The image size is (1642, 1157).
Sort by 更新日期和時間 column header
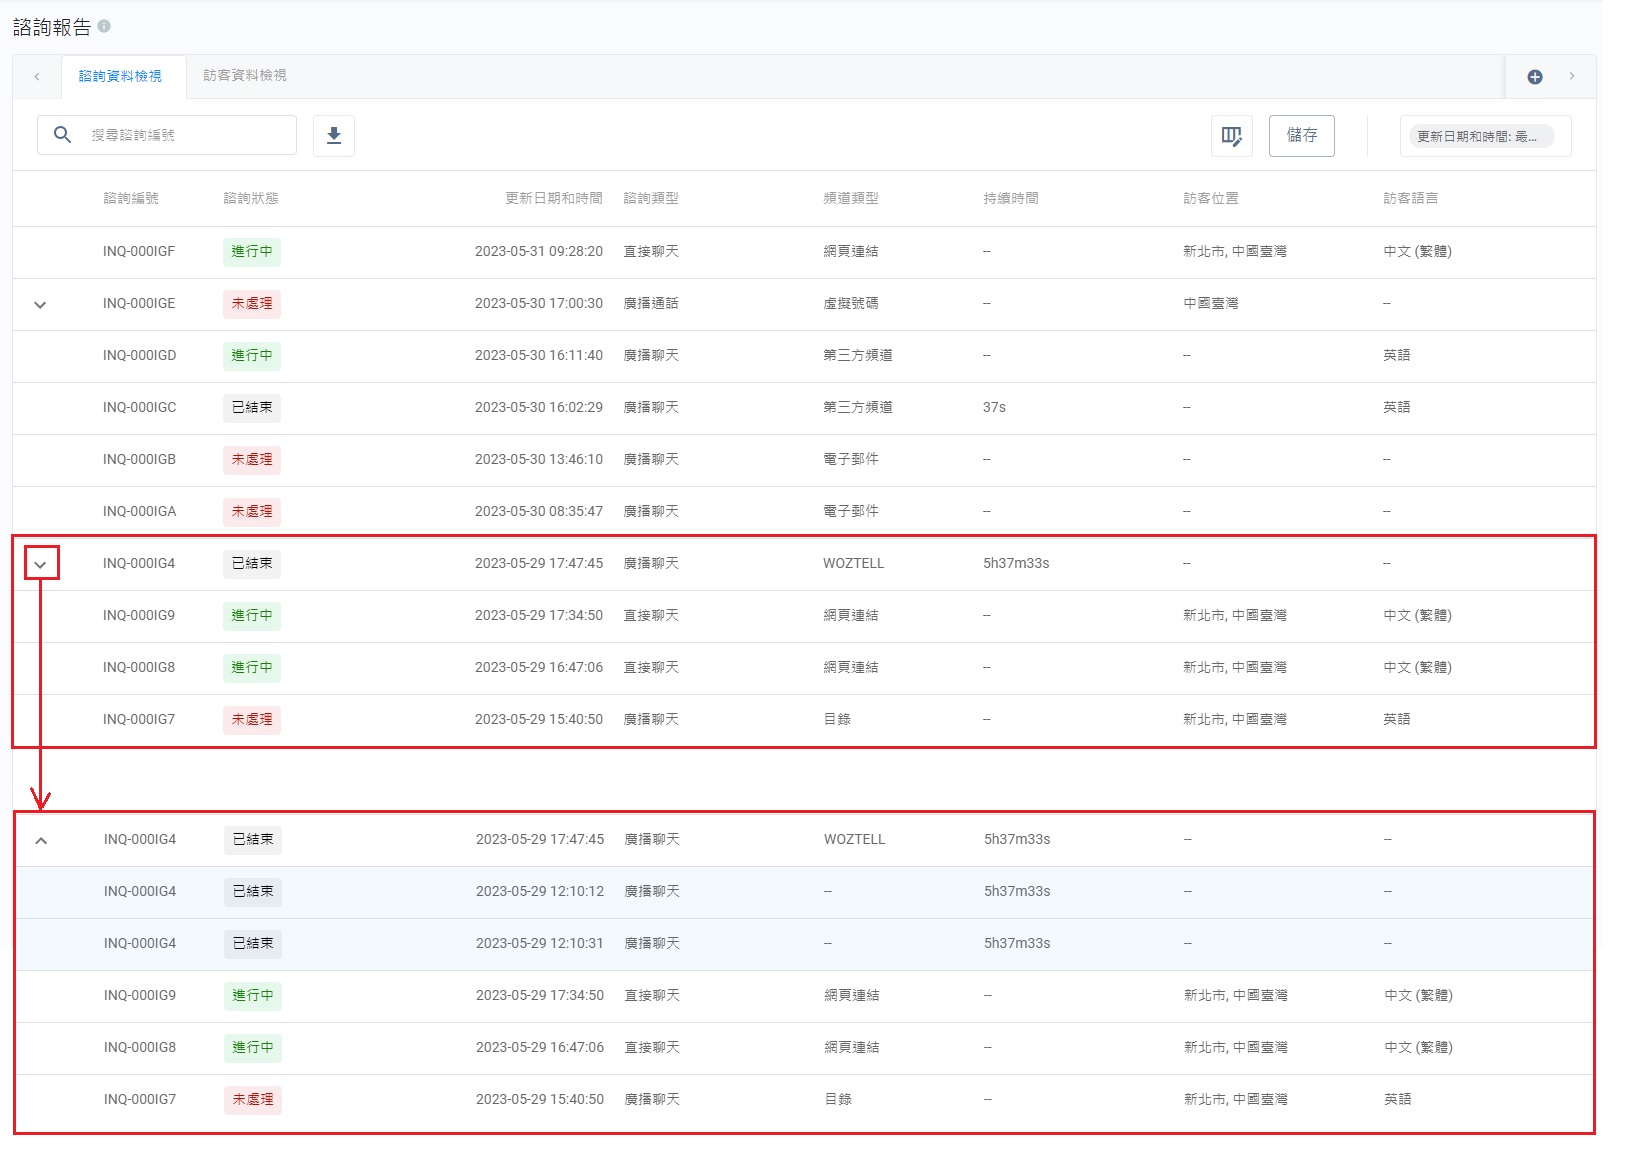(x=553, y=199)
